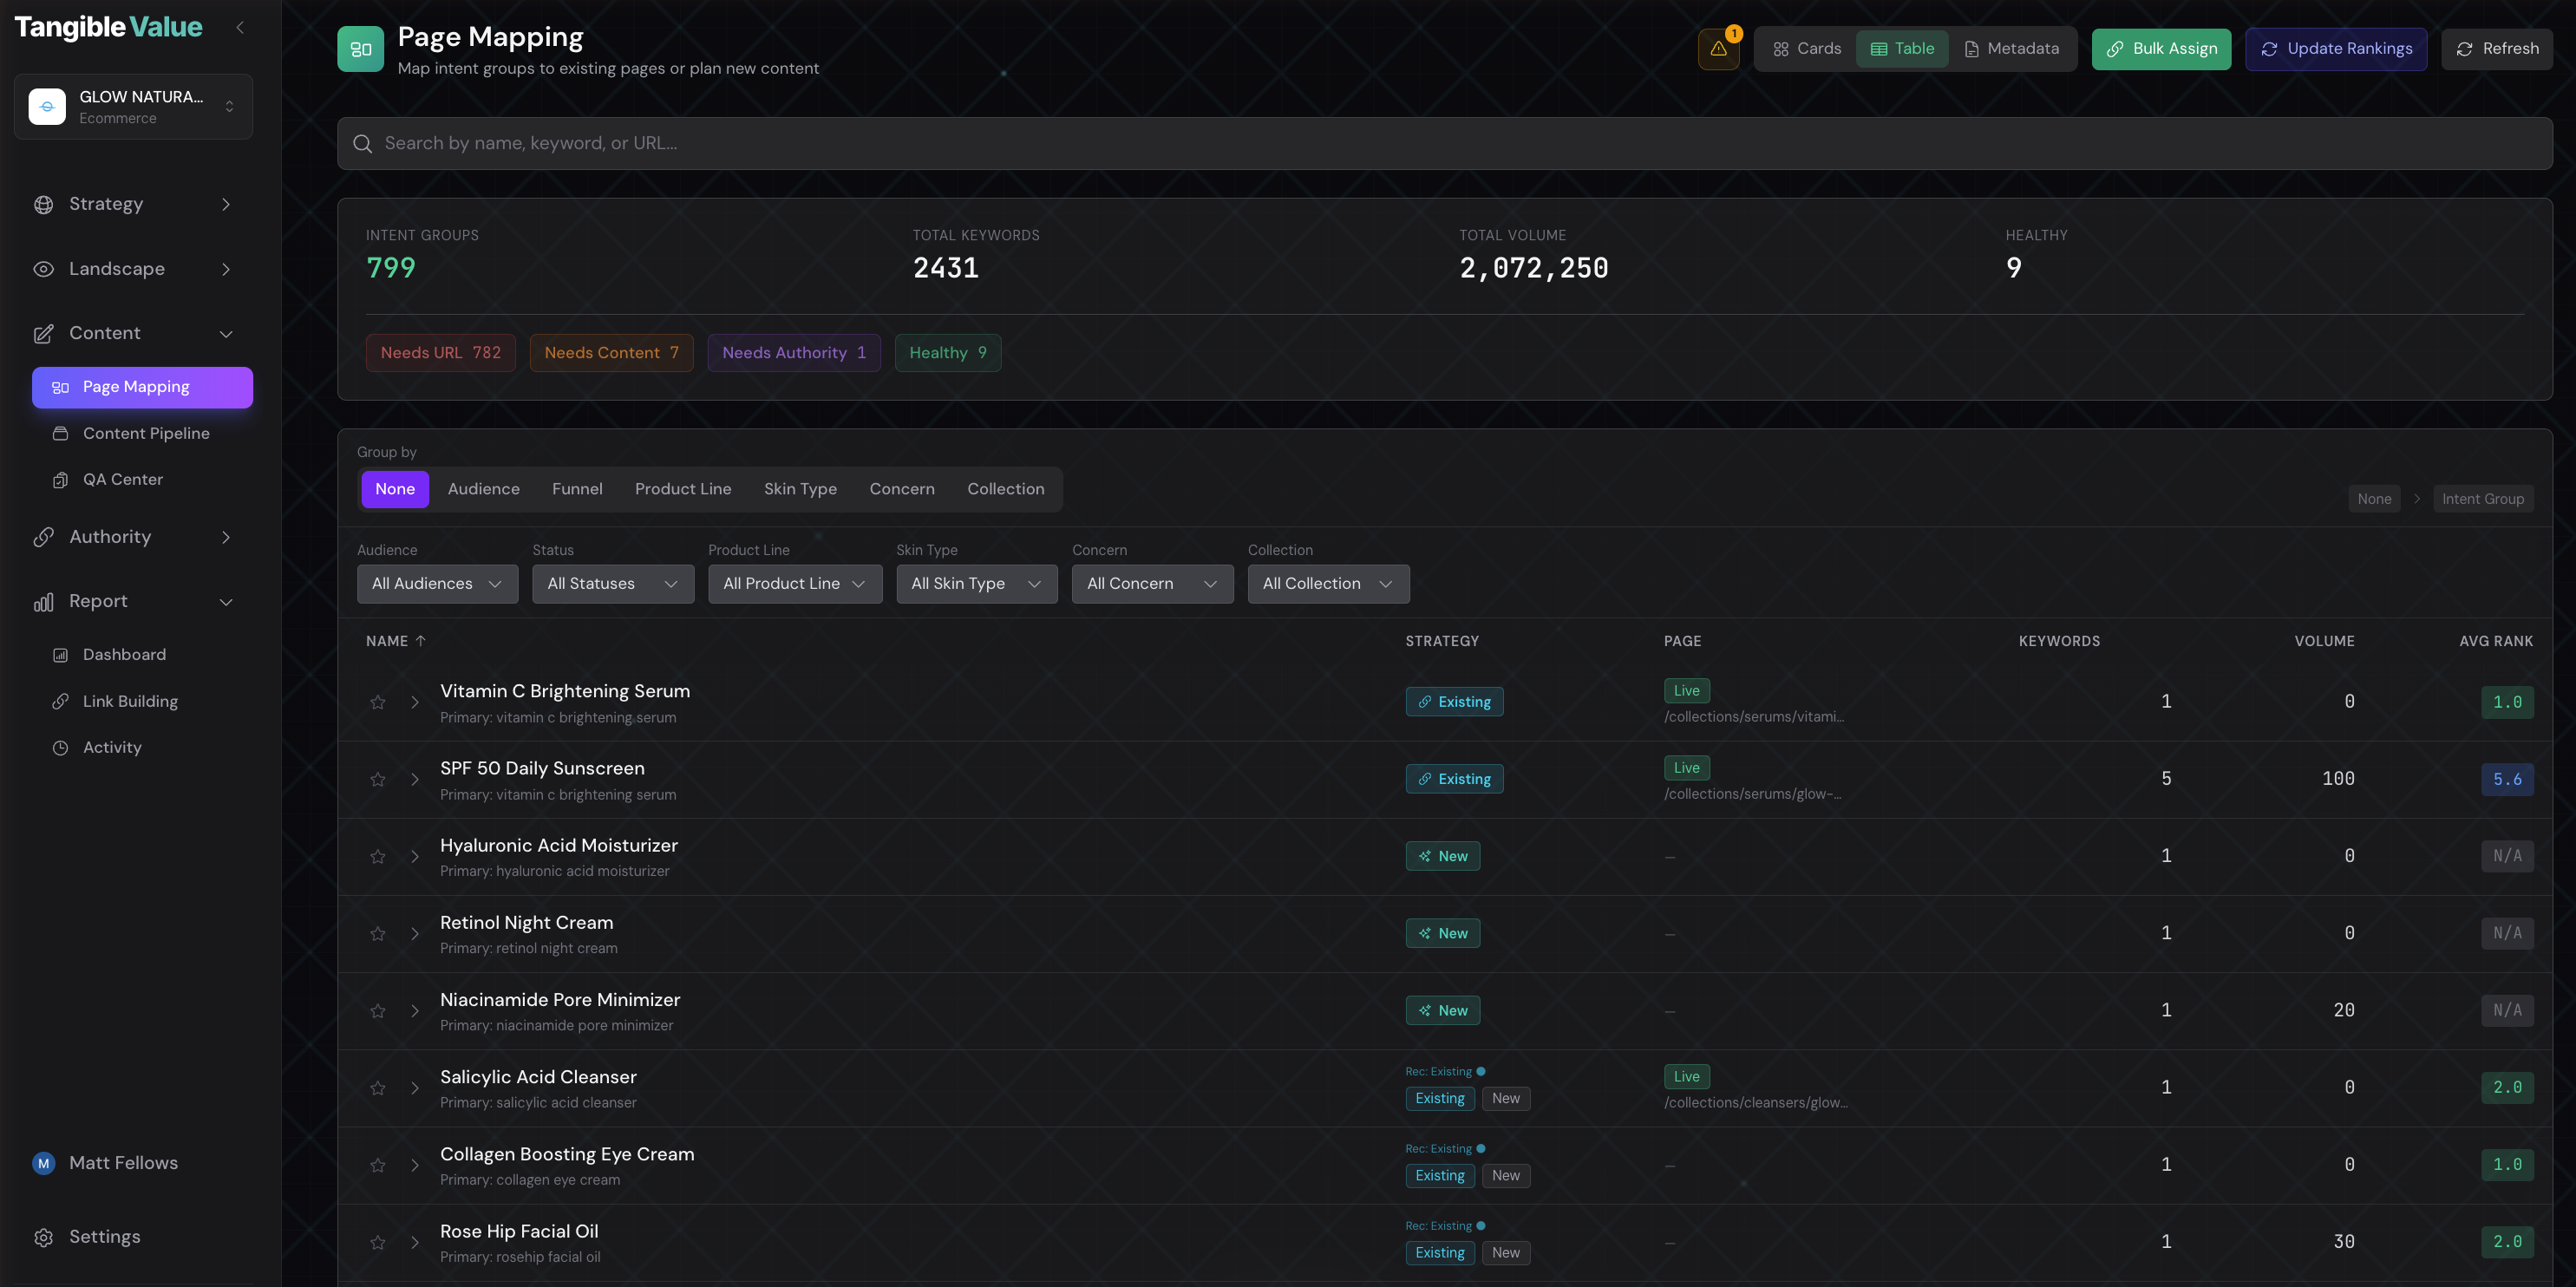The height and width of the screenshot is (1287, 2576).
Task: Select the Content Pipeline icon in sidebar
Action: 61,433
